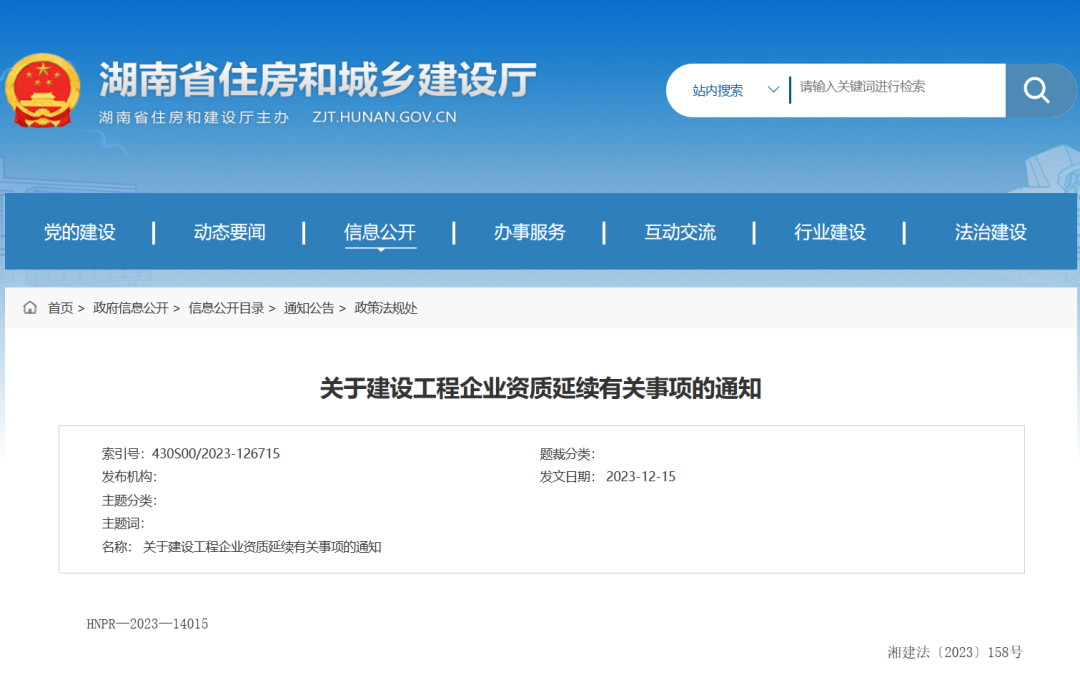Go to 政府信息公开 breadcrumb
The height and width of the screenshot is (680, 1080).
tap(131, 308)
